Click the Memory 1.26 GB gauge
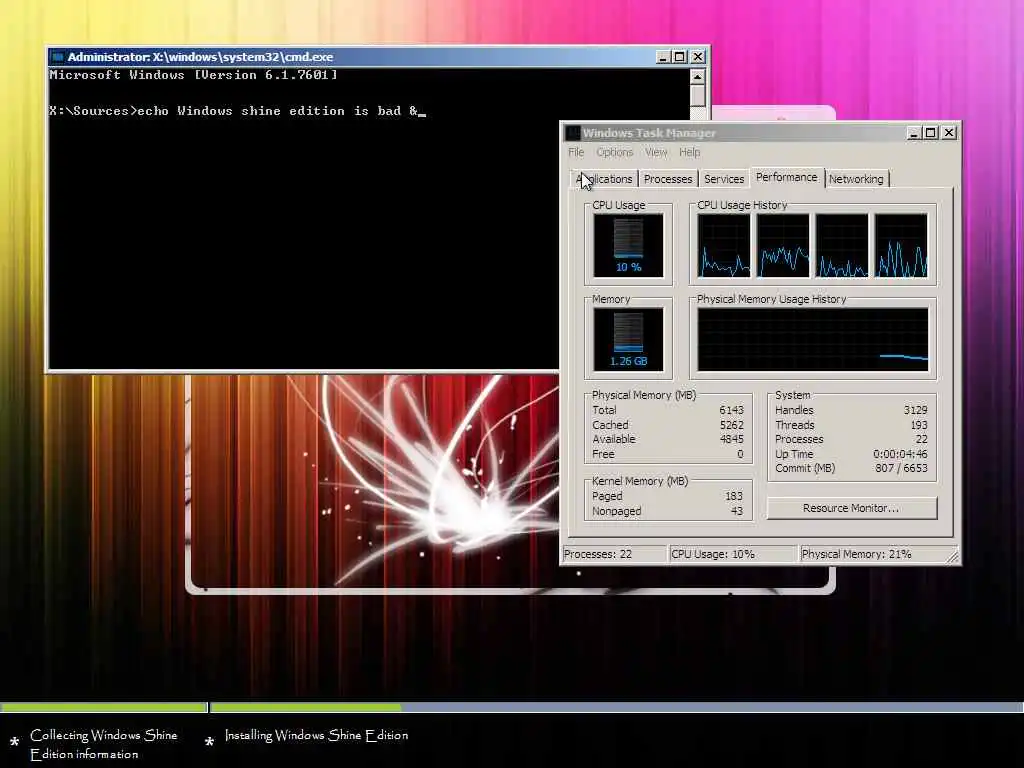Image resolution: width=1024 pixels, height=768 pixels. 628,340
